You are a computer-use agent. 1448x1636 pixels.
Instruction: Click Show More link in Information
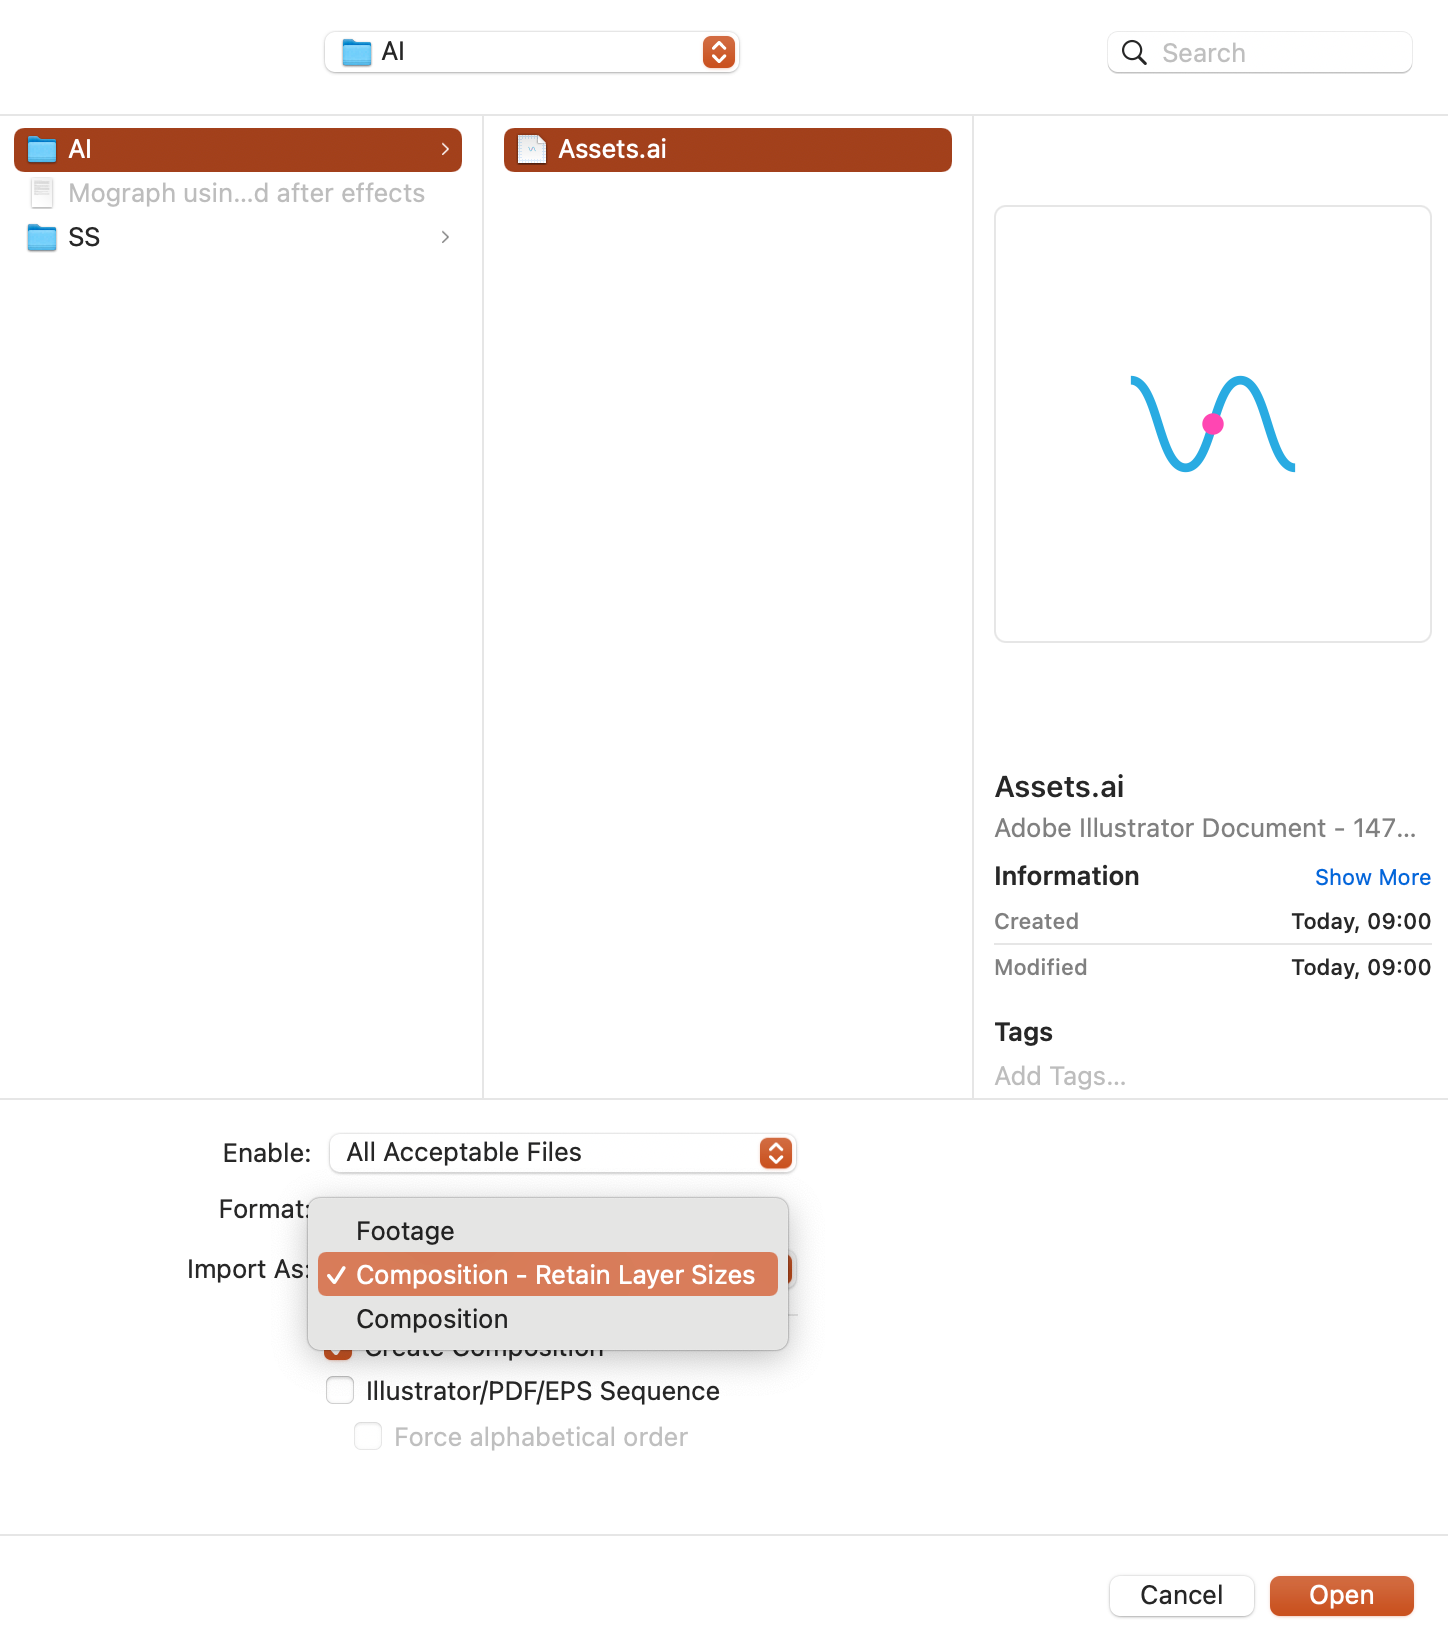tap(1372, 877)
